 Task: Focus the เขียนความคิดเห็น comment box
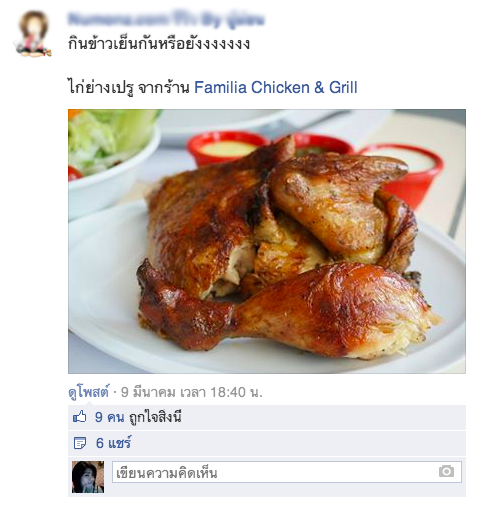point(287,472)
